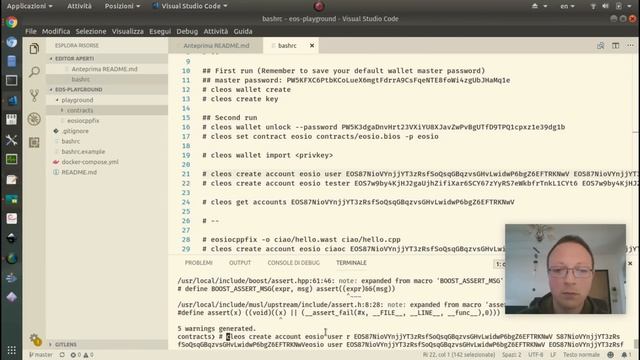This screenshot has width=640, height=360.
Task: Open the Explorer view in activity bar
Action: (34, 49)
